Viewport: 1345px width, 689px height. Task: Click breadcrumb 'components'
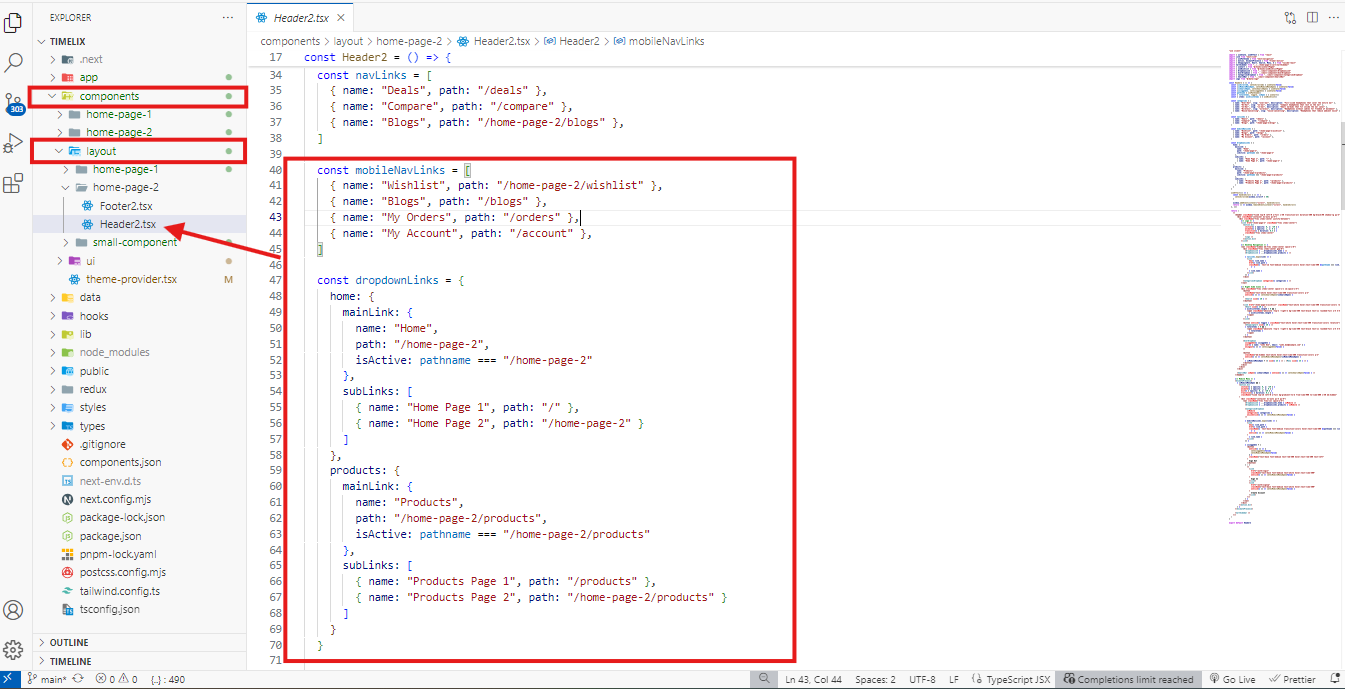click(x=290, y=41)
